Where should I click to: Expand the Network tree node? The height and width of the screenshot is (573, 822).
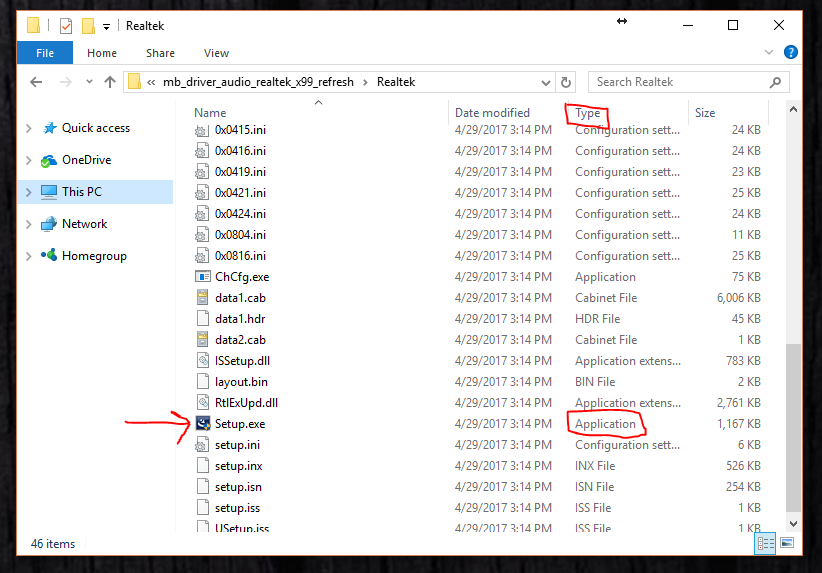point(29,224)
